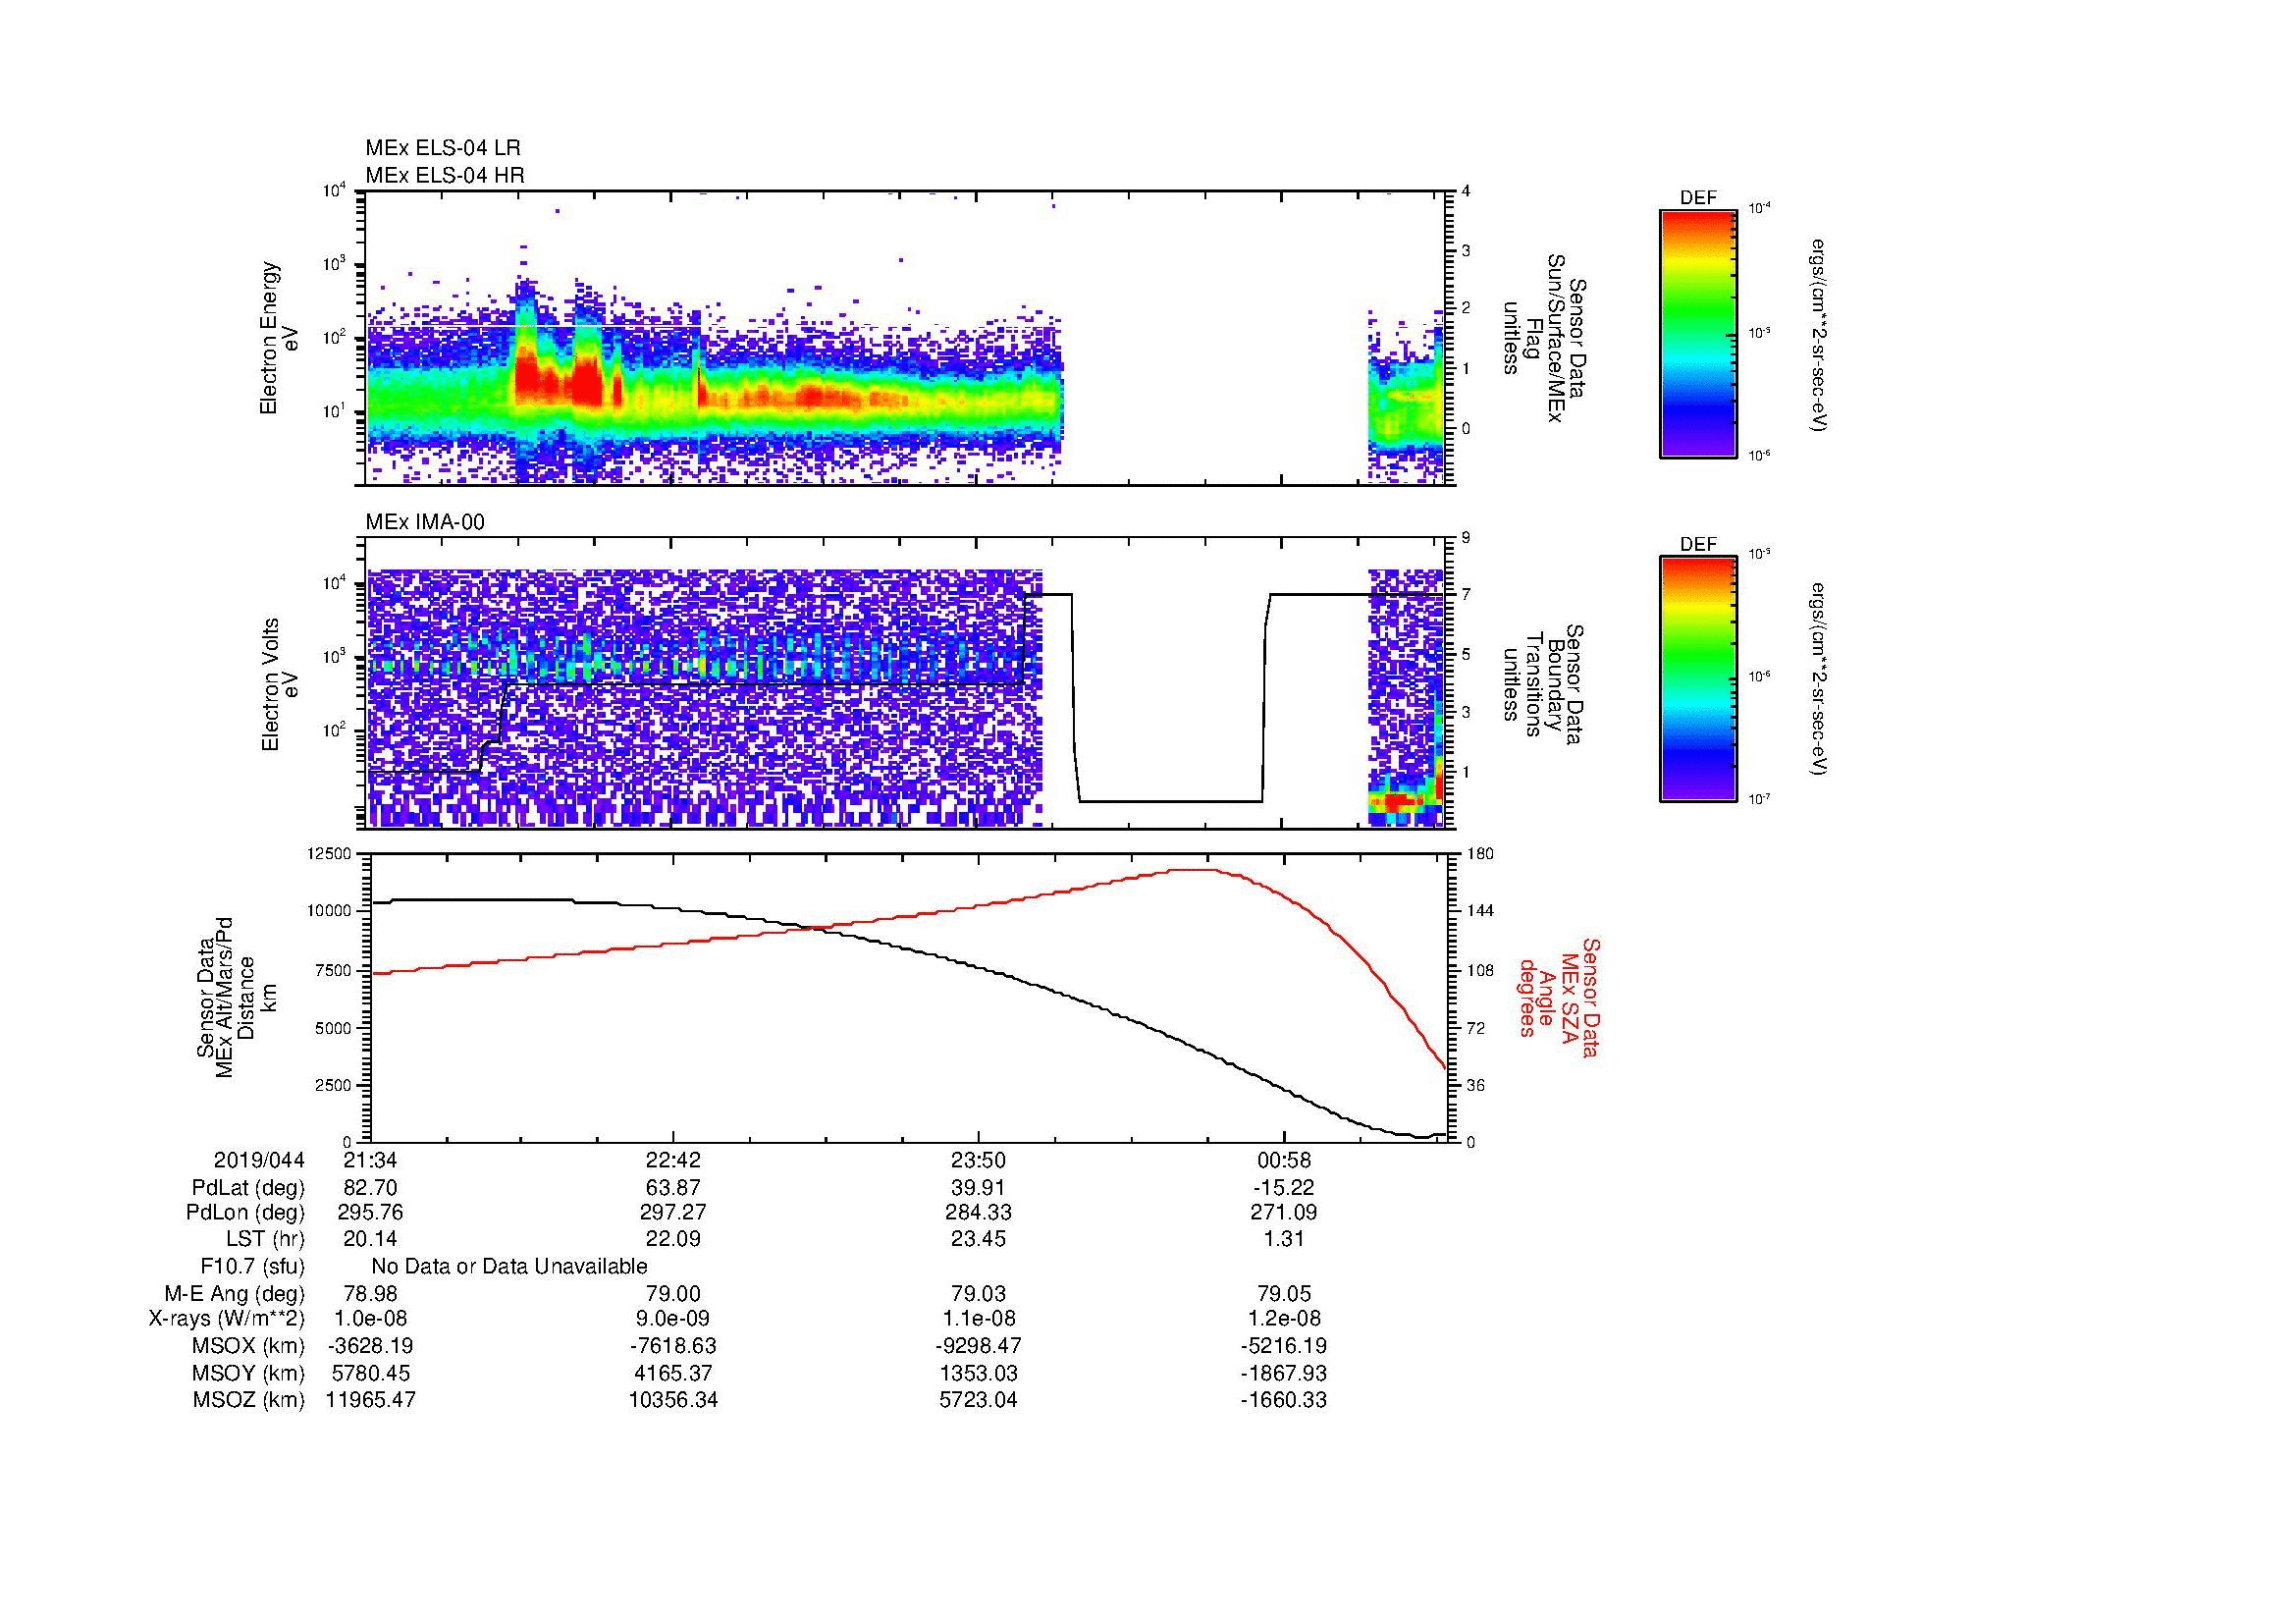This screenshot has width=2296, height=1623.
Task: Click the '2019/044' date label
Action: point(259,1160)
